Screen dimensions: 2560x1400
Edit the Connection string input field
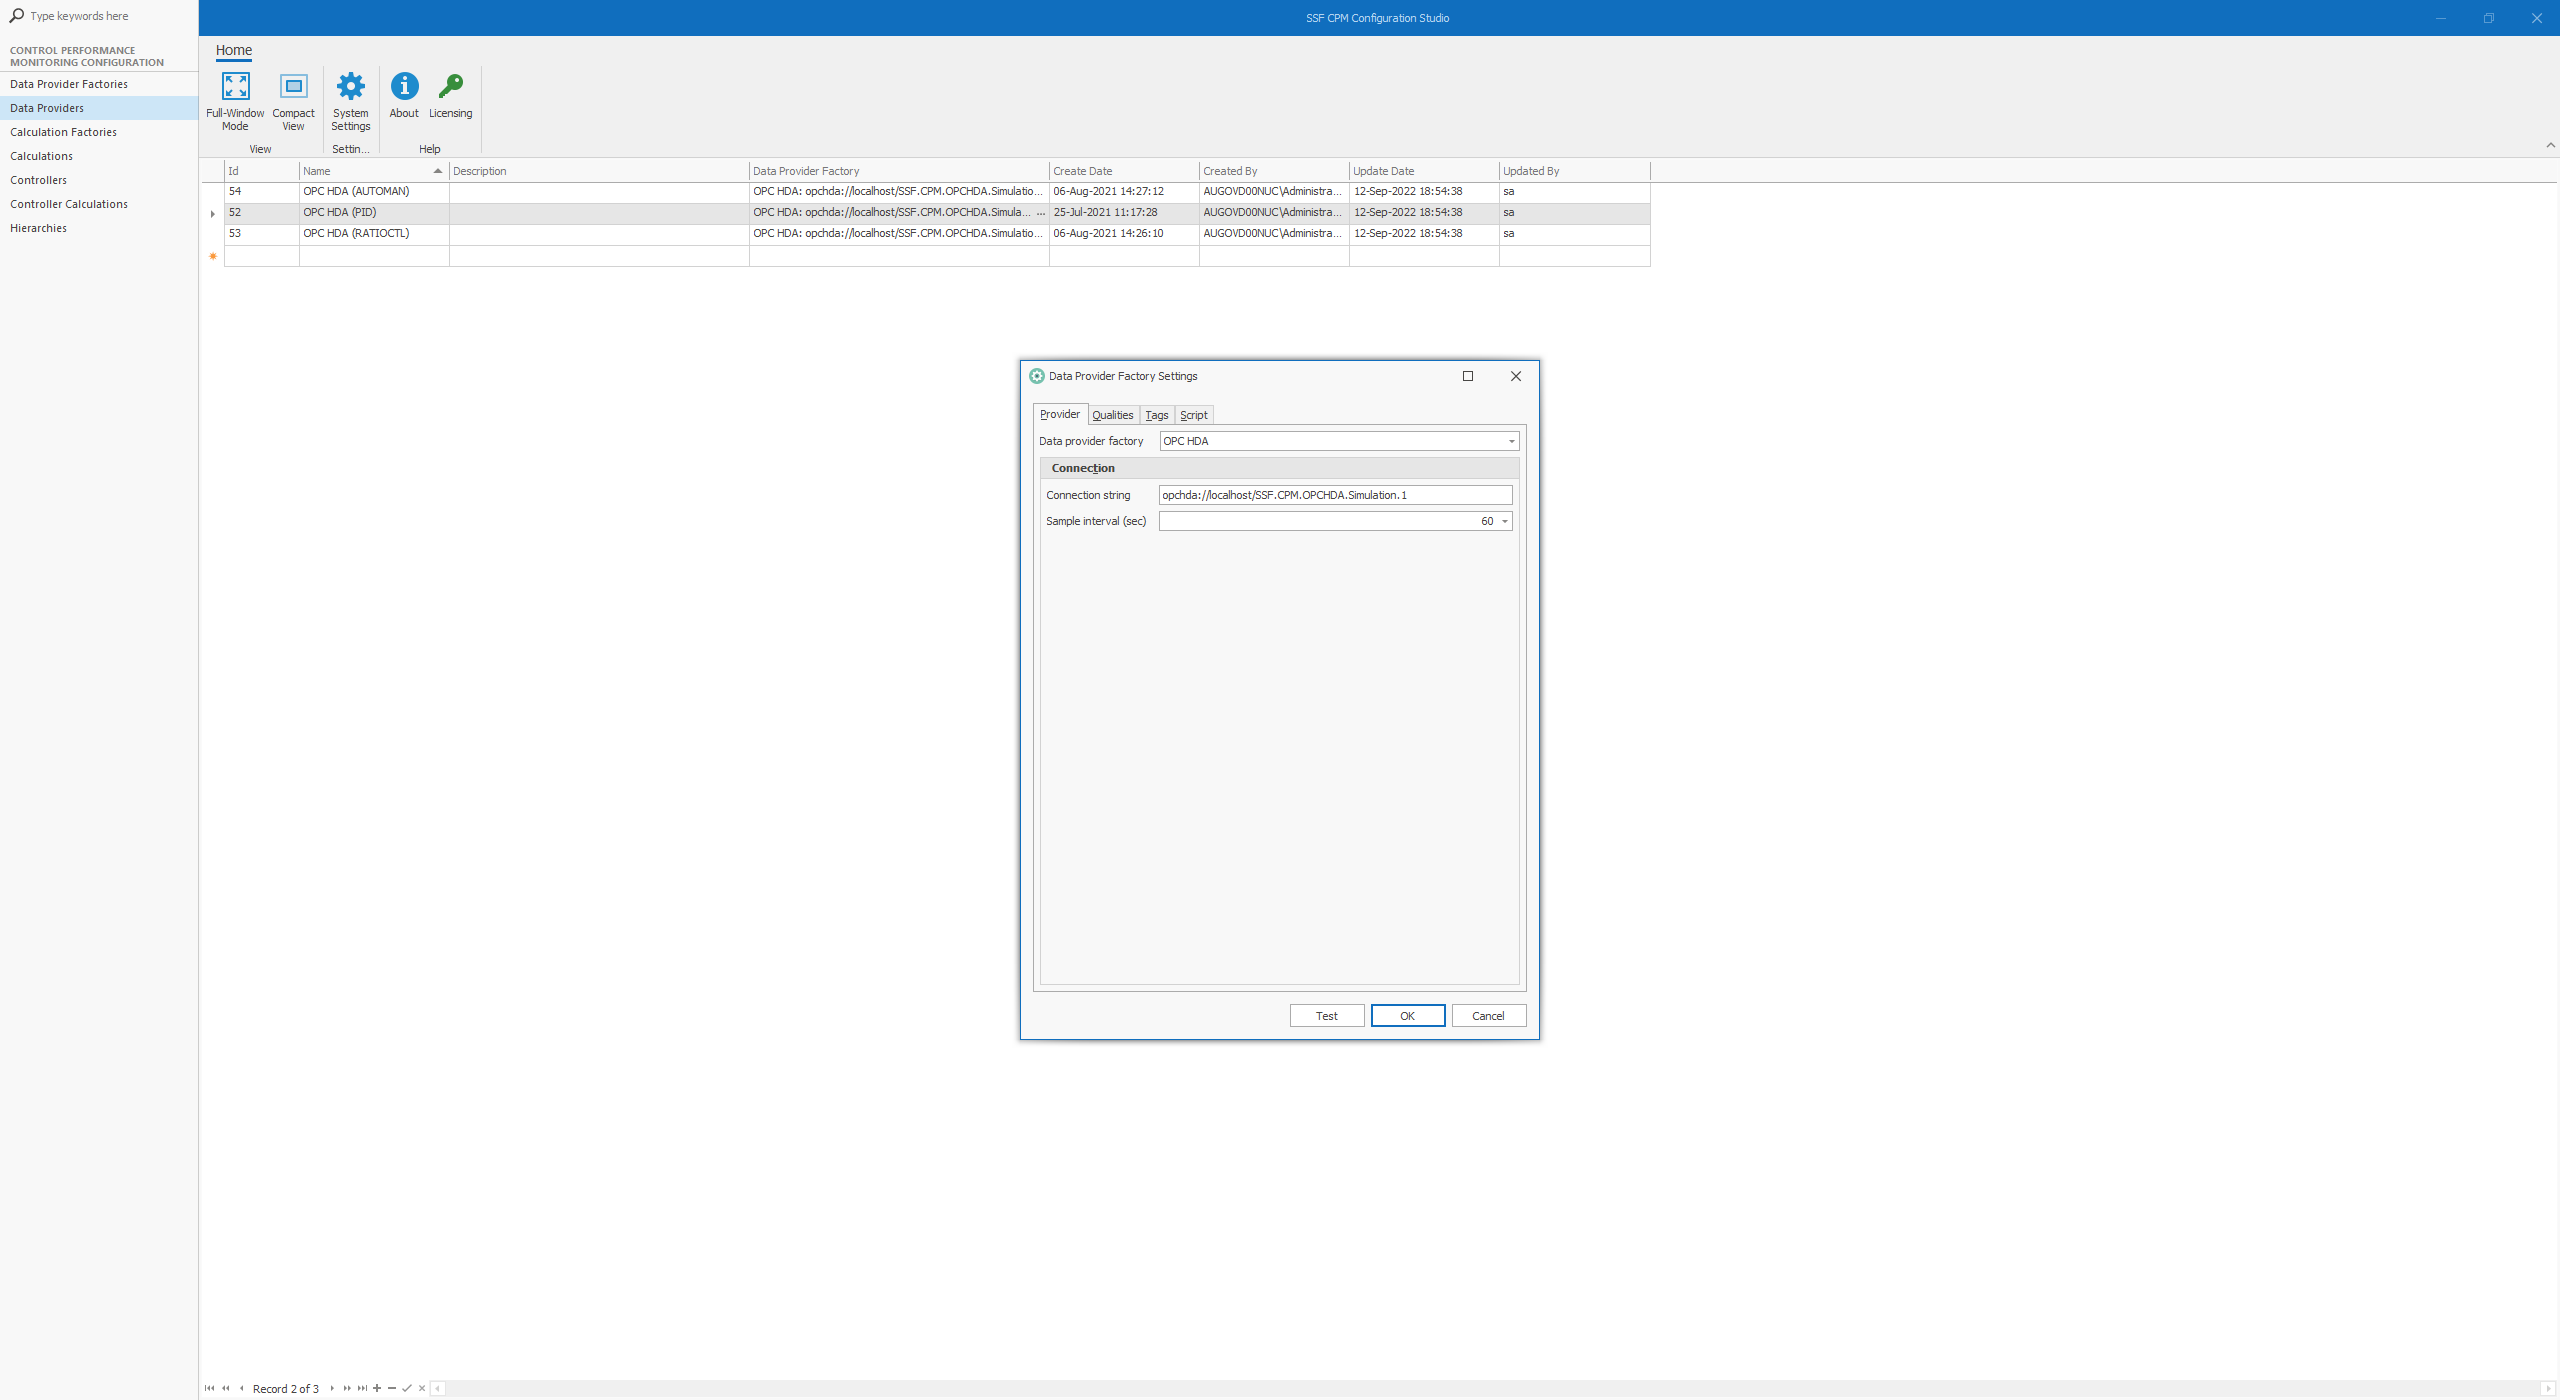1334,495
